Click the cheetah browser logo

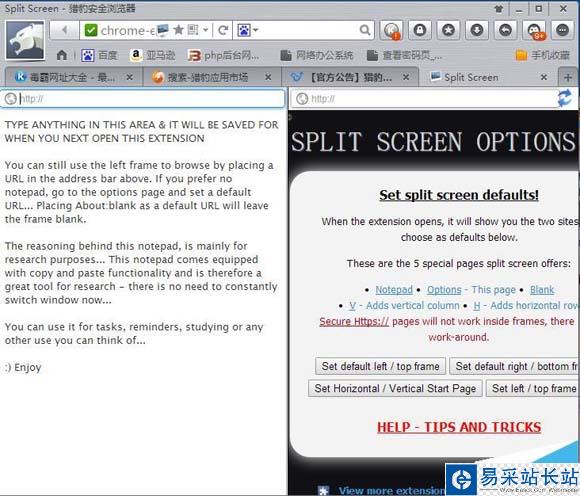click(25, 40)
